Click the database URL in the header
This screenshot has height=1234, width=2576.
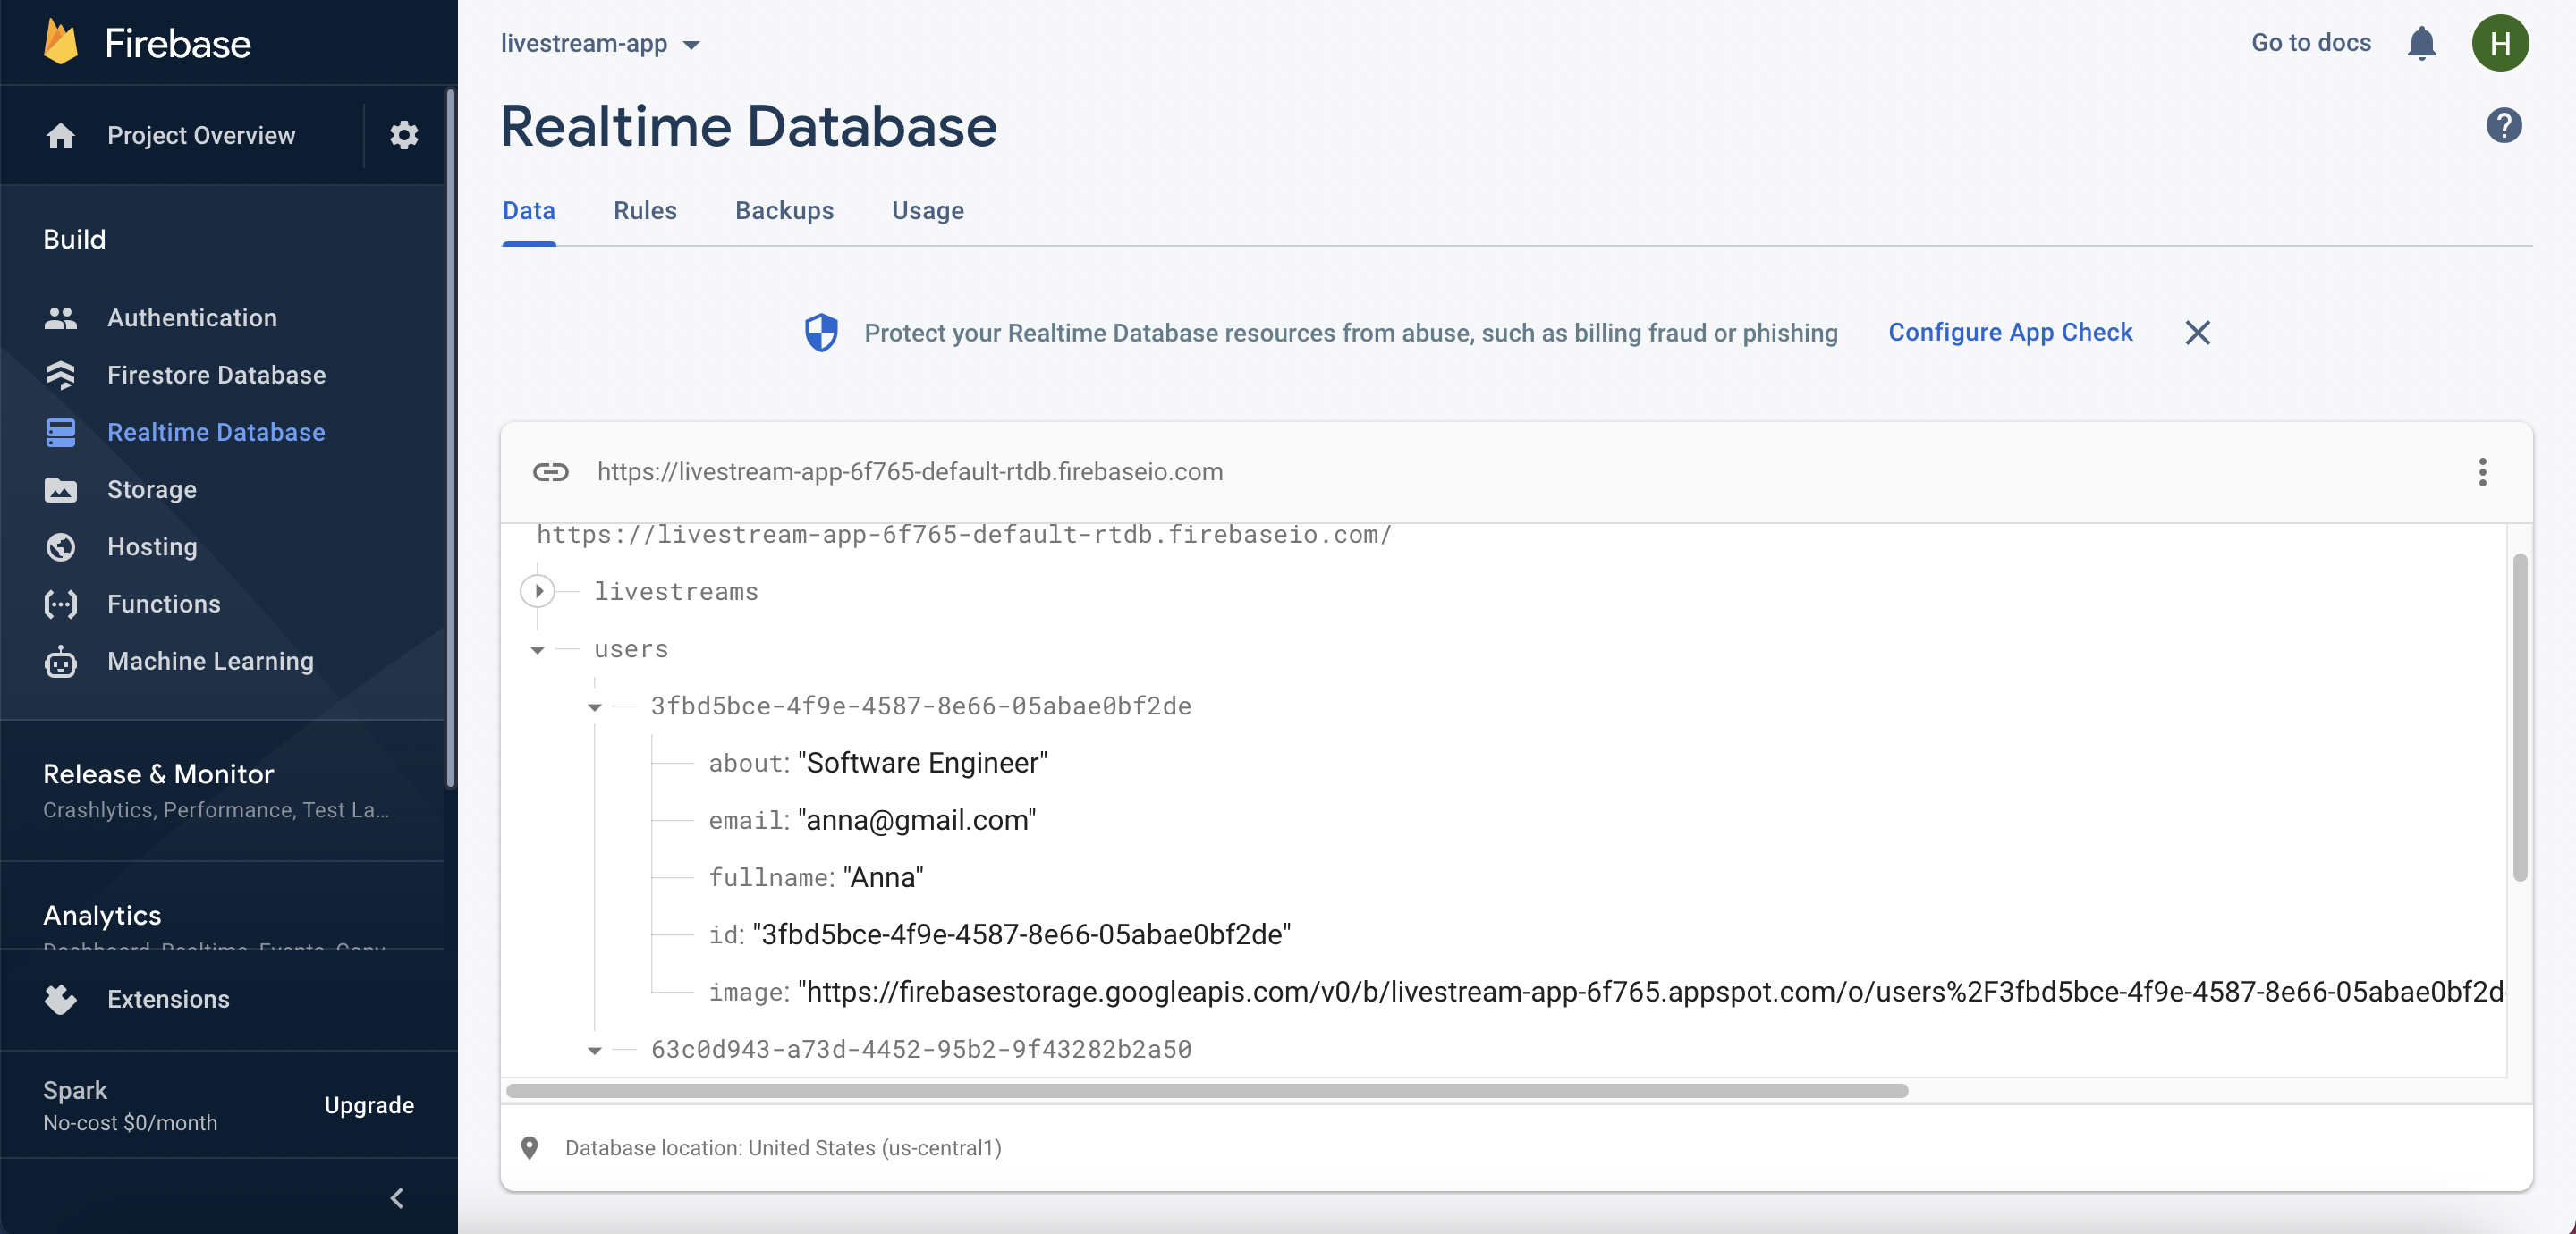coord(910,472)
